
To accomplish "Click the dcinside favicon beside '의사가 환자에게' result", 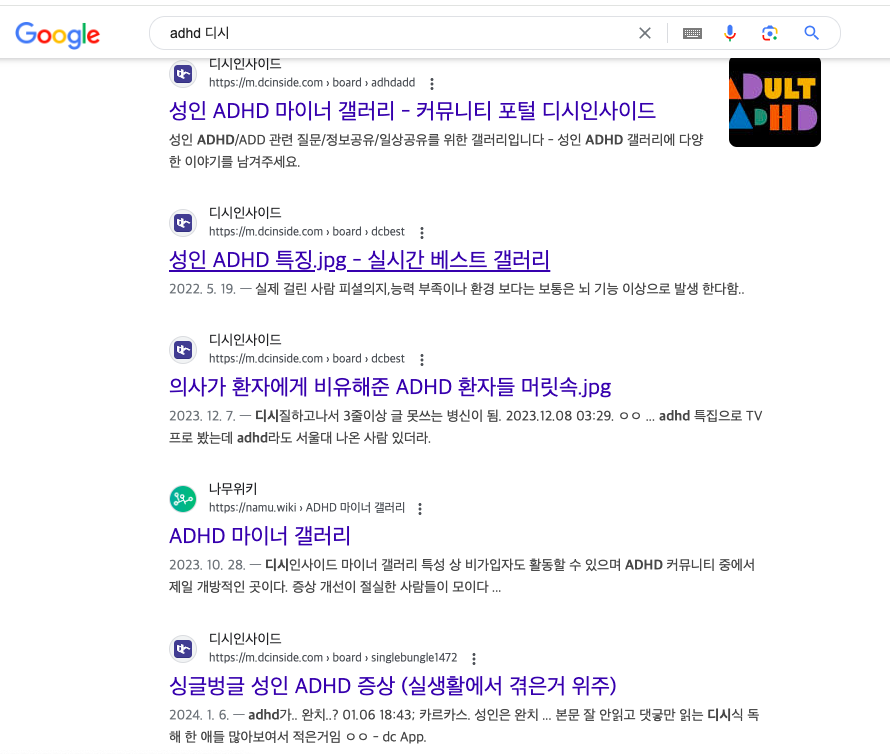I will point(183,350).
